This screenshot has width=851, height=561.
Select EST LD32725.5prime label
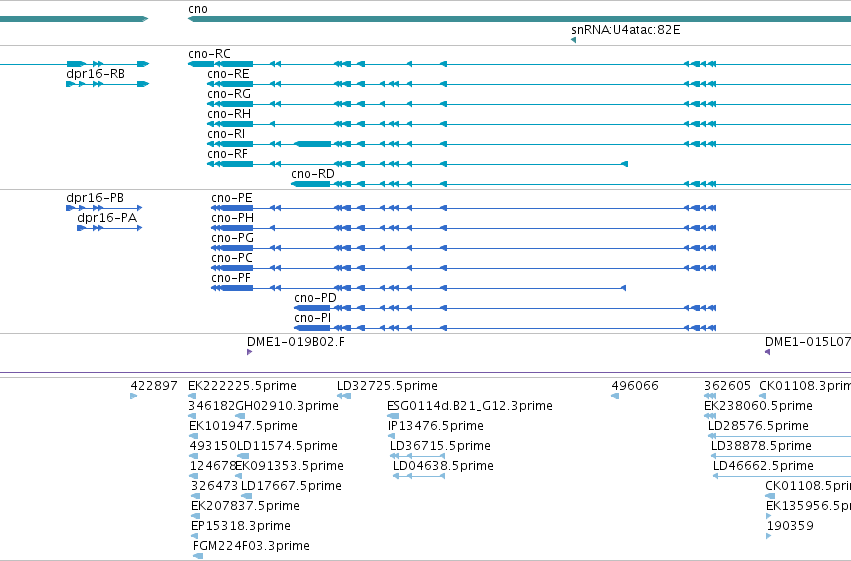387,386
